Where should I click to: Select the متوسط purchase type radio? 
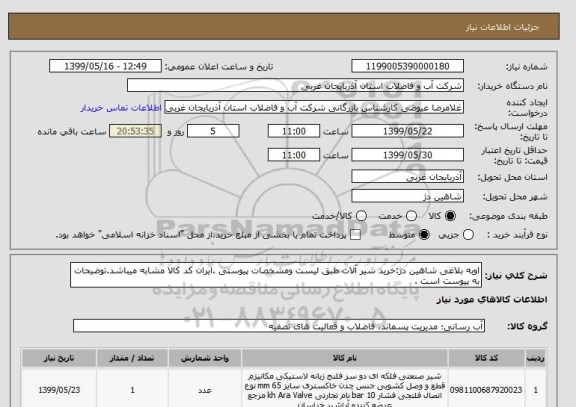424,235
